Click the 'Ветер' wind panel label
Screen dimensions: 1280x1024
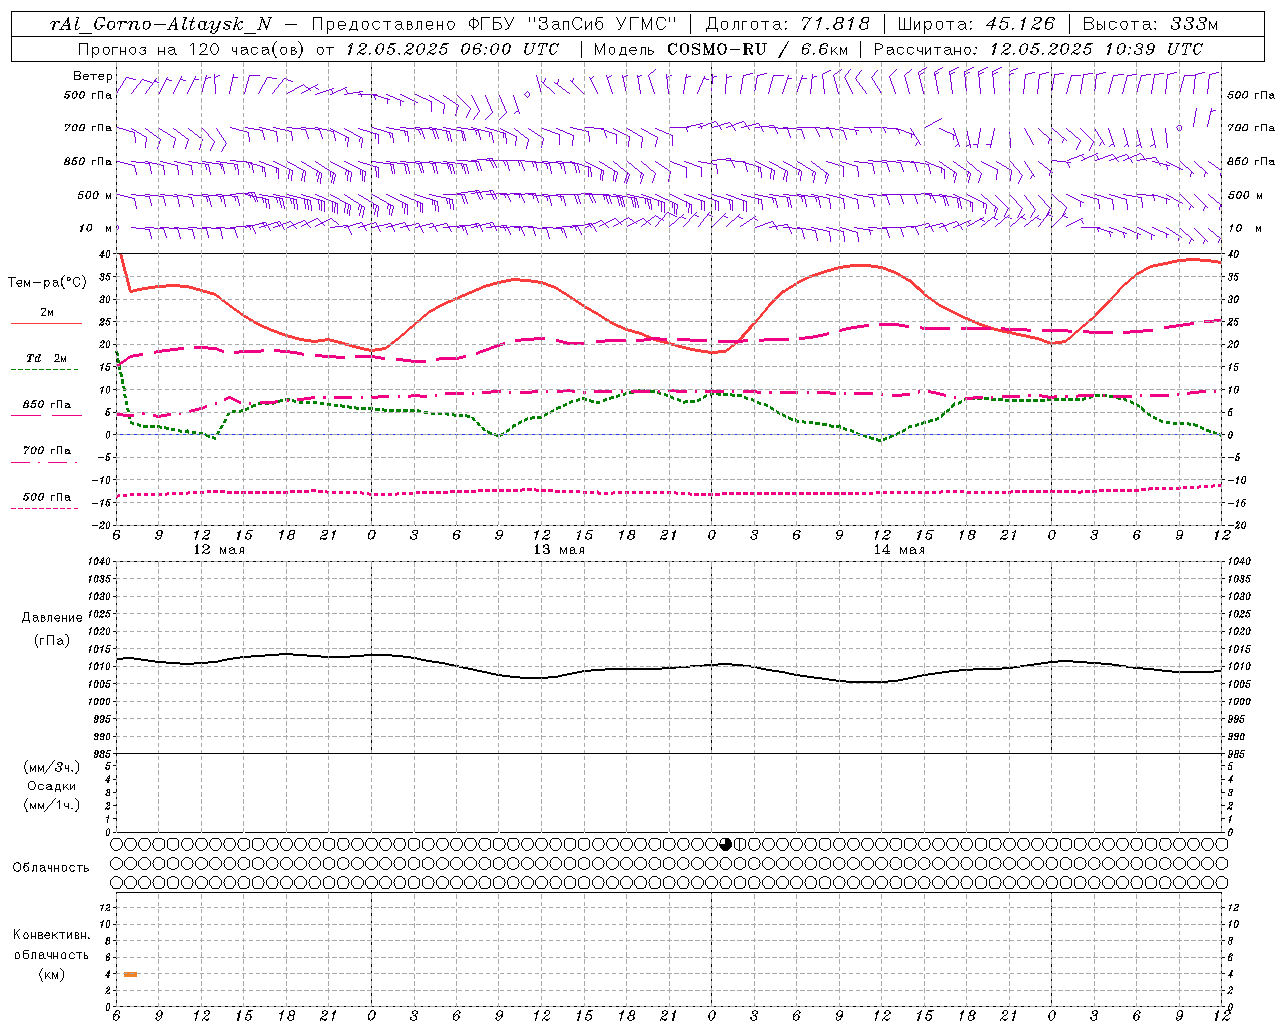point(93,76)
